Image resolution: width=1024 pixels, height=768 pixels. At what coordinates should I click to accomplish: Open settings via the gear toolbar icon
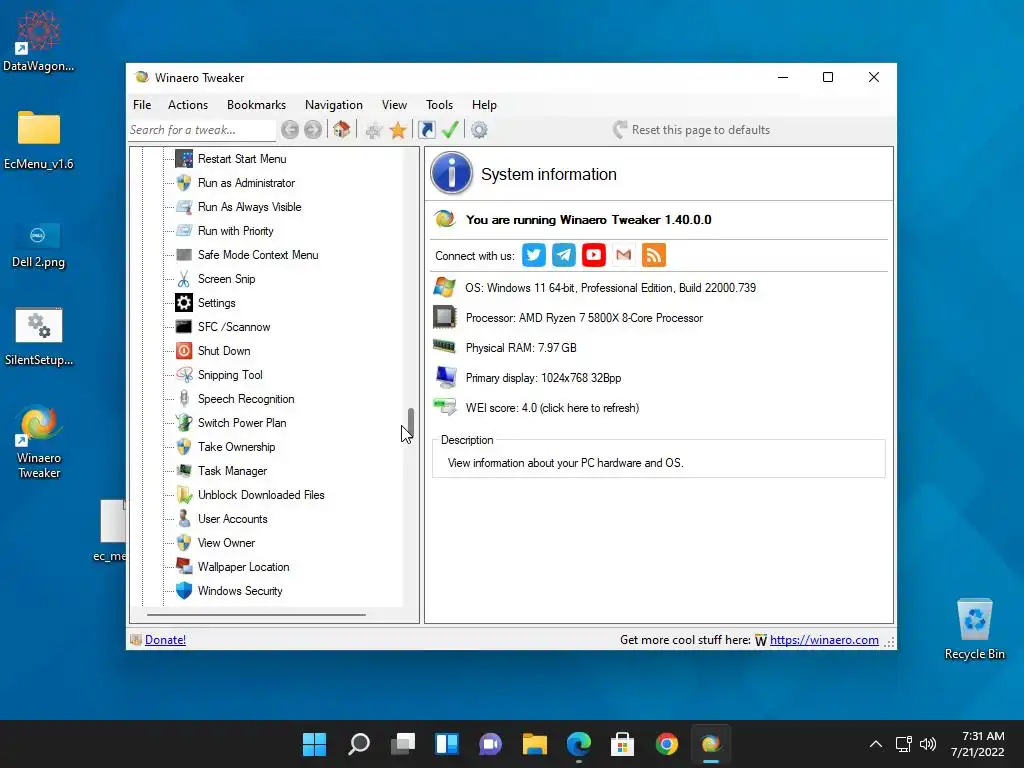[479, 130]
